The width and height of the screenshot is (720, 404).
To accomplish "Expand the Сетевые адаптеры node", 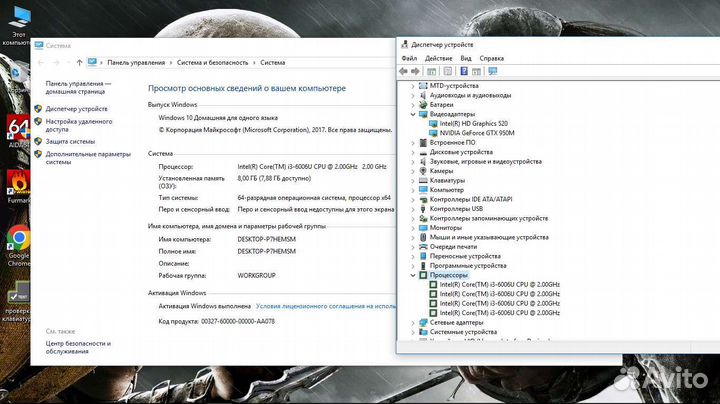I will (413, 323).
